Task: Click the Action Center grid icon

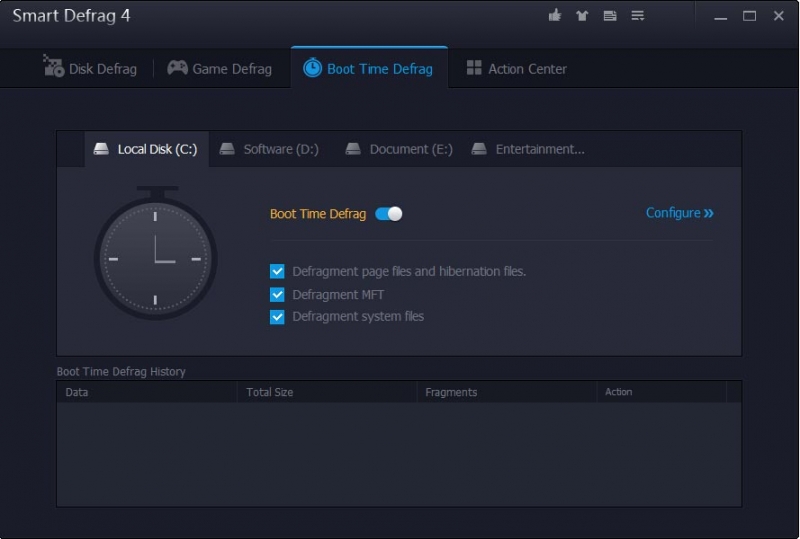Action: (473, 67)
